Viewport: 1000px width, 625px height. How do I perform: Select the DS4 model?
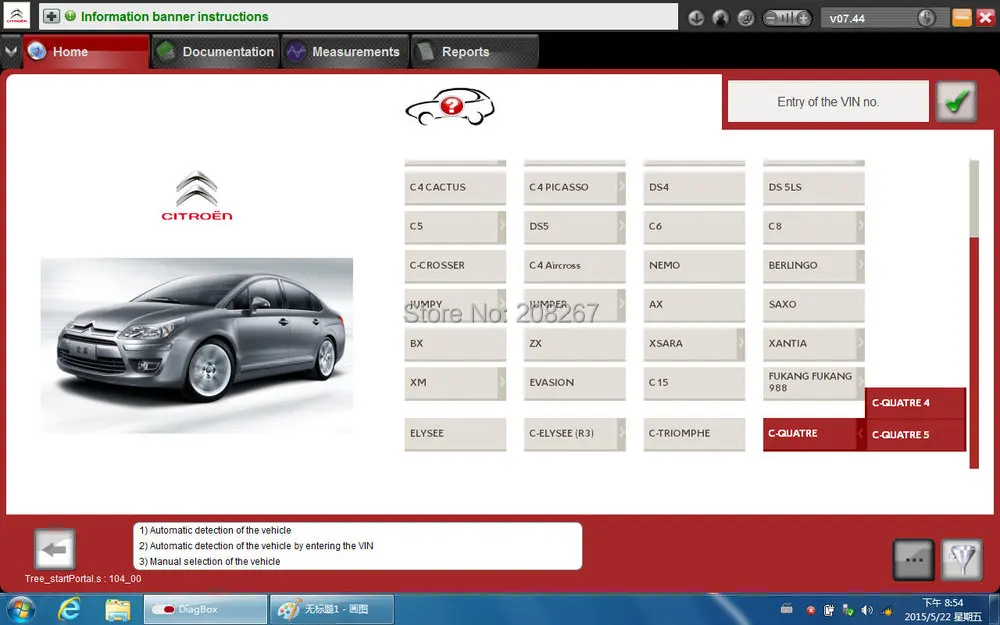(695, 188)
